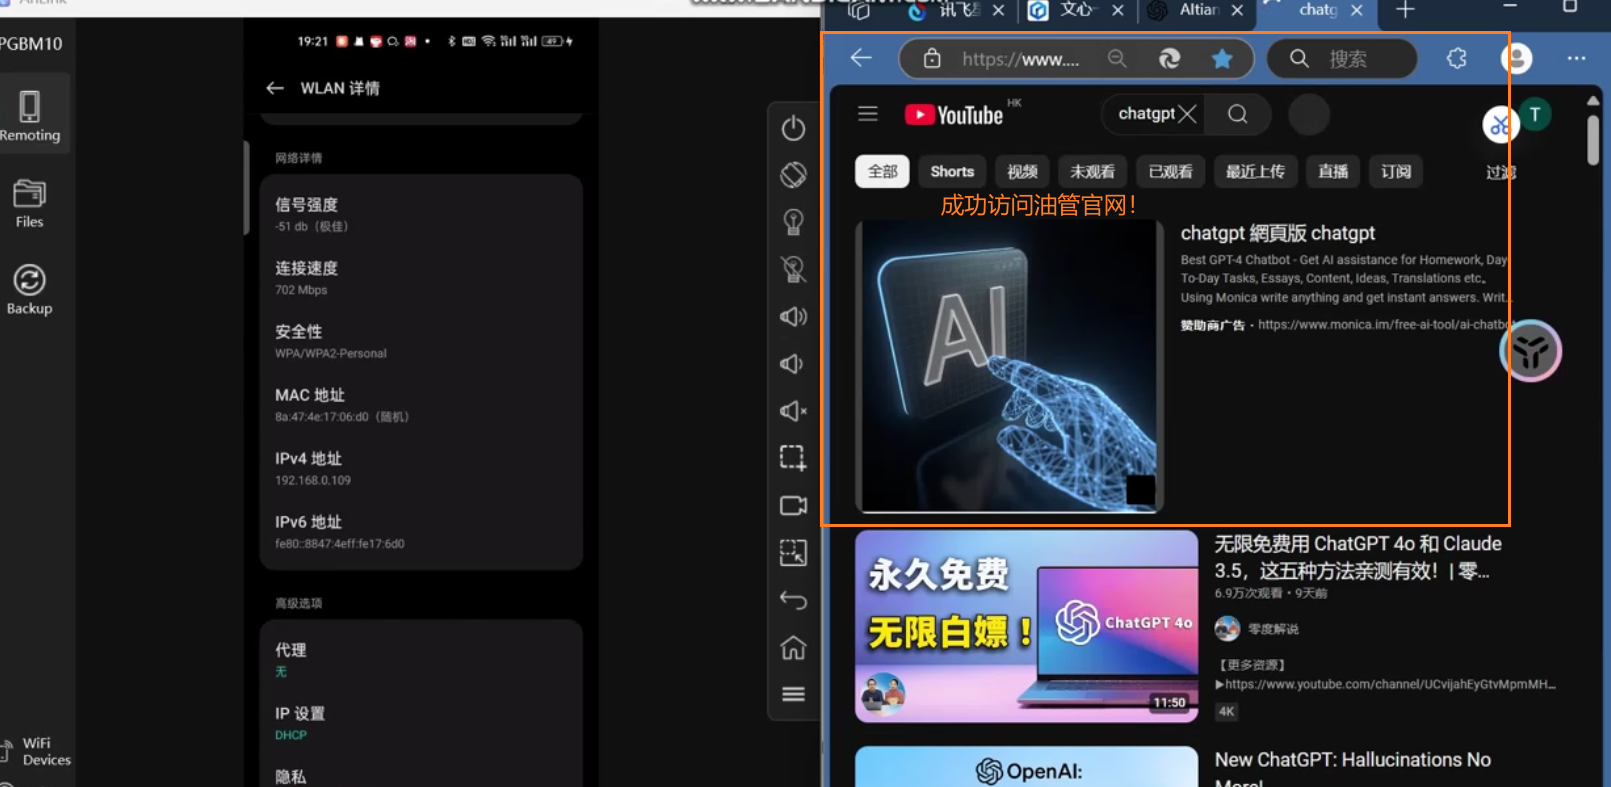Open the 代理 proxy setting on phone
Image resolution: width=1611 pixels, height=787 pixels.
[x=421, y=659]
